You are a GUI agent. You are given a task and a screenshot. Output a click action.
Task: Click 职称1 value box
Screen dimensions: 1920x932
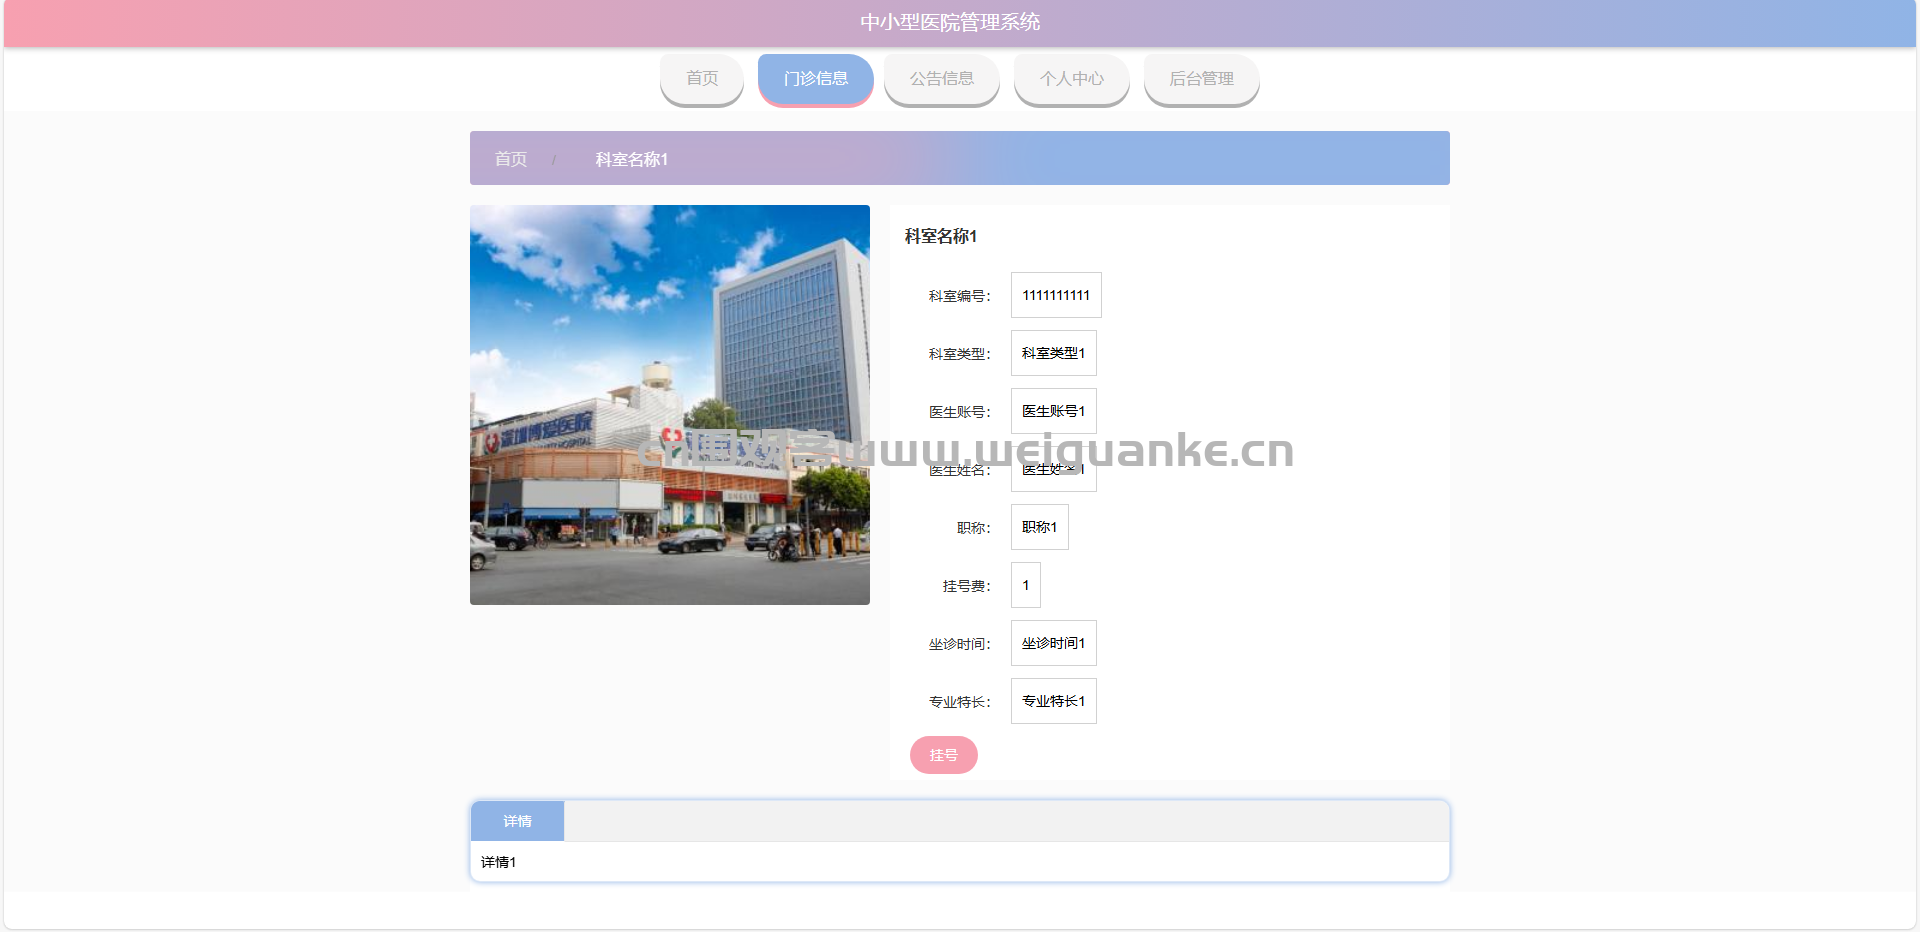[1040, 527]
